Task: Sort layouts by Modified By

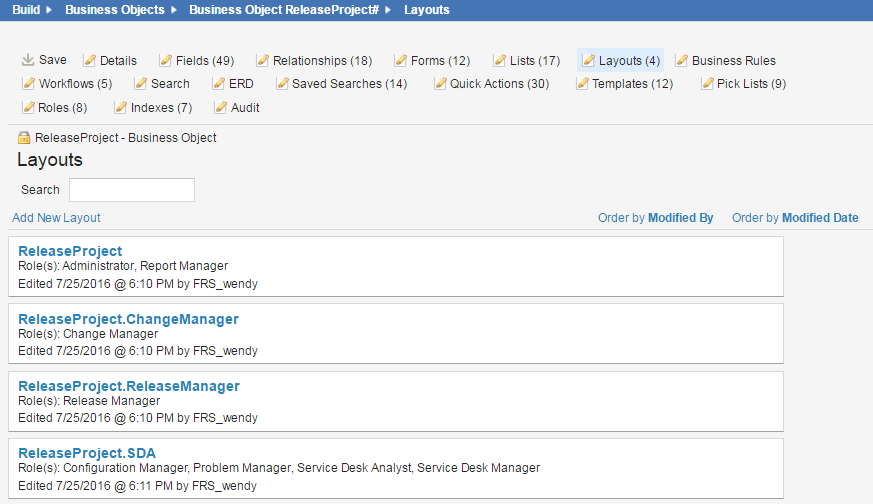Action: pyautogui.click(x=680, y=218)
